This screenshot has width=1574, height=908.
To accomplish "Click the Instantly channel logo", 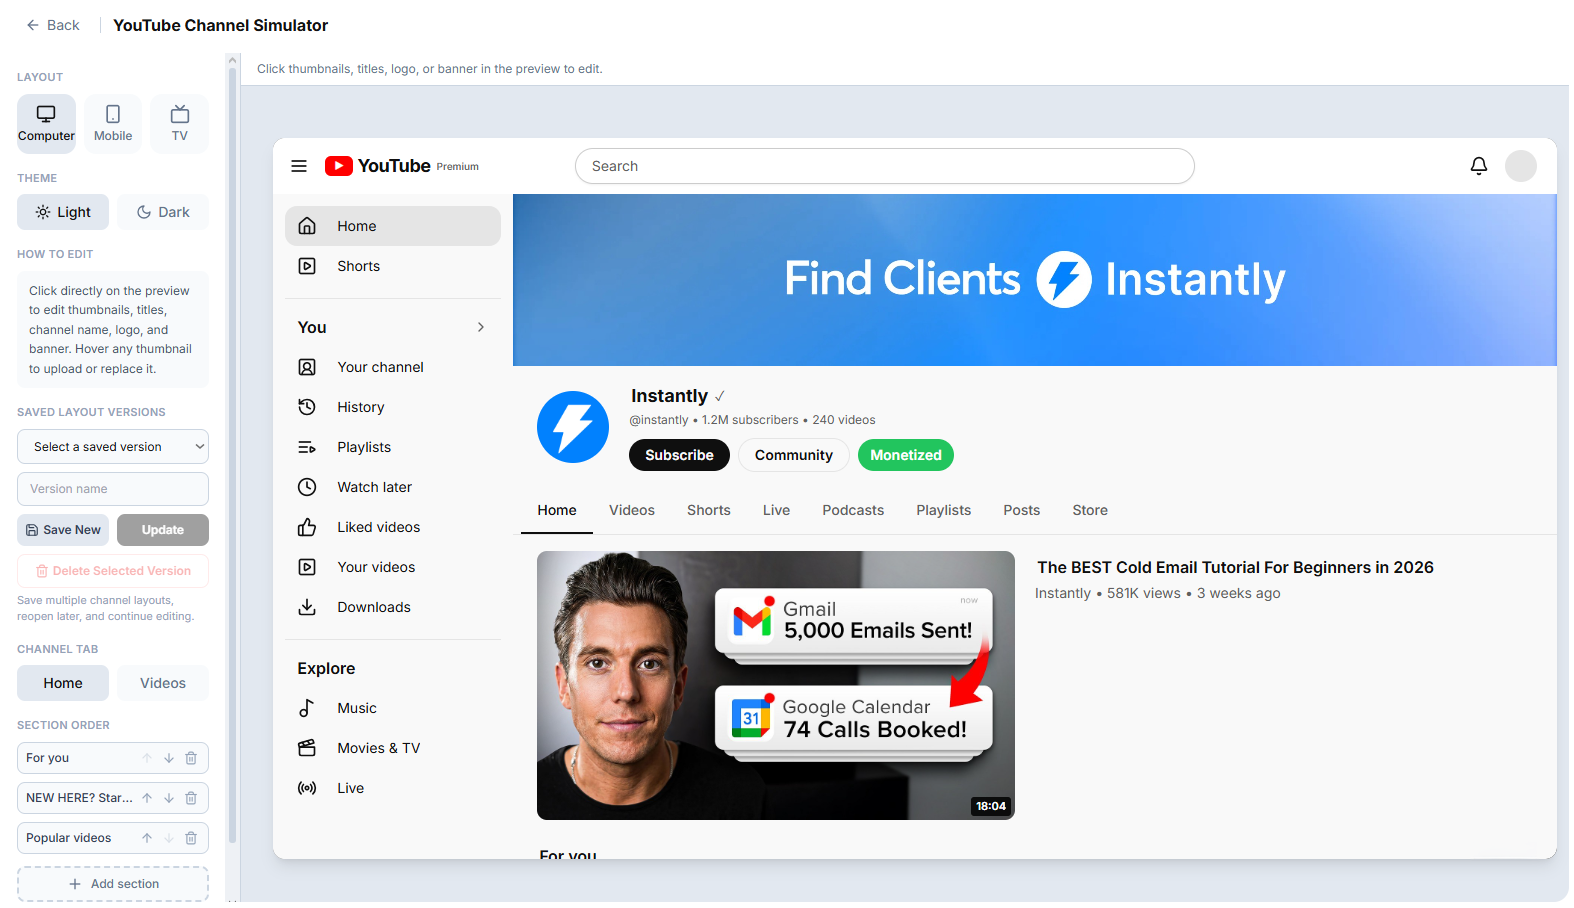I will pyautogui.click(x=573, y=427).
